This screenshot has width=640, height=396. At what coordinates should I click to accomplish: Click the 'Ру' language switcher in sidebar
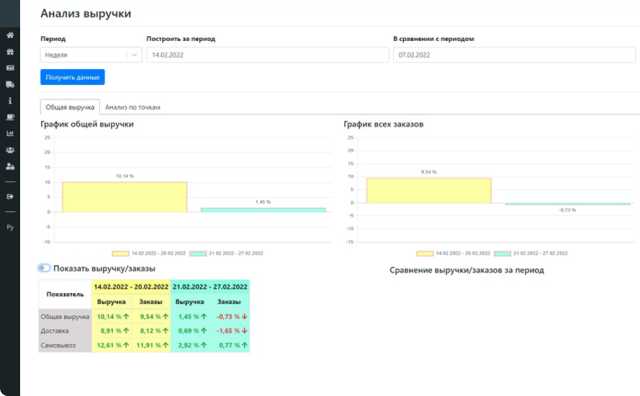[x=10, y=227]
